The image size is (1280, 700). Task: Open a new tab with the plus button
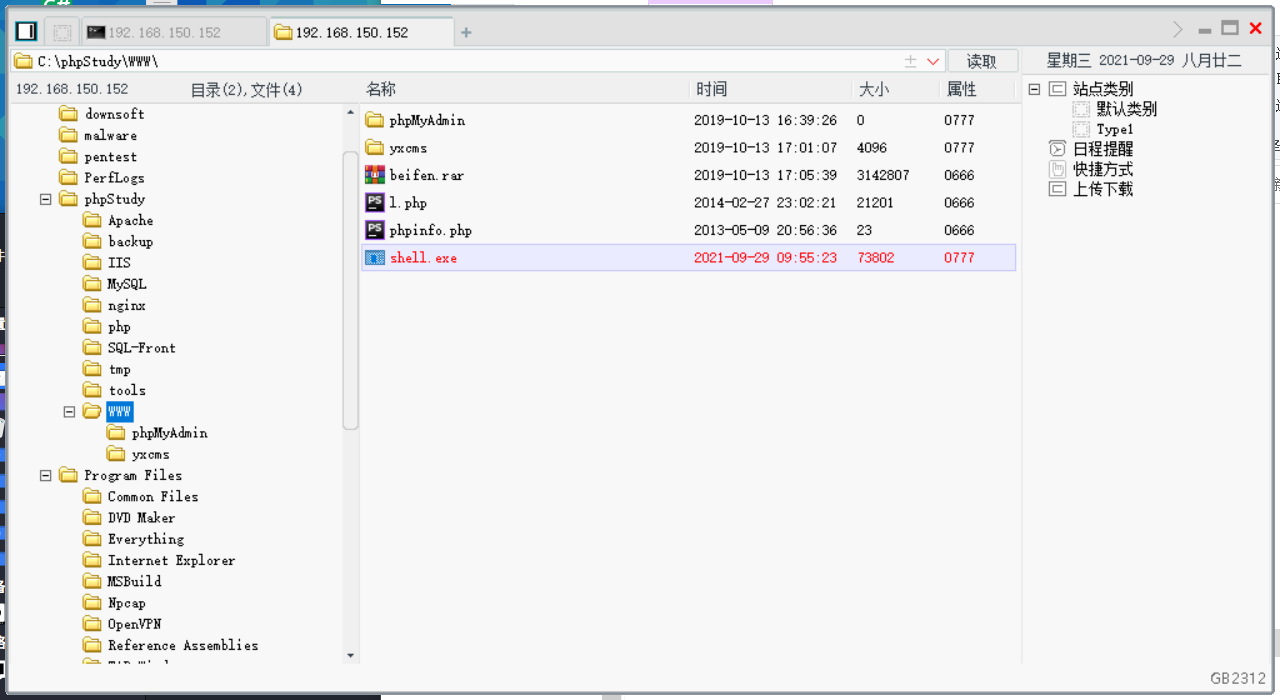point(466,32)
